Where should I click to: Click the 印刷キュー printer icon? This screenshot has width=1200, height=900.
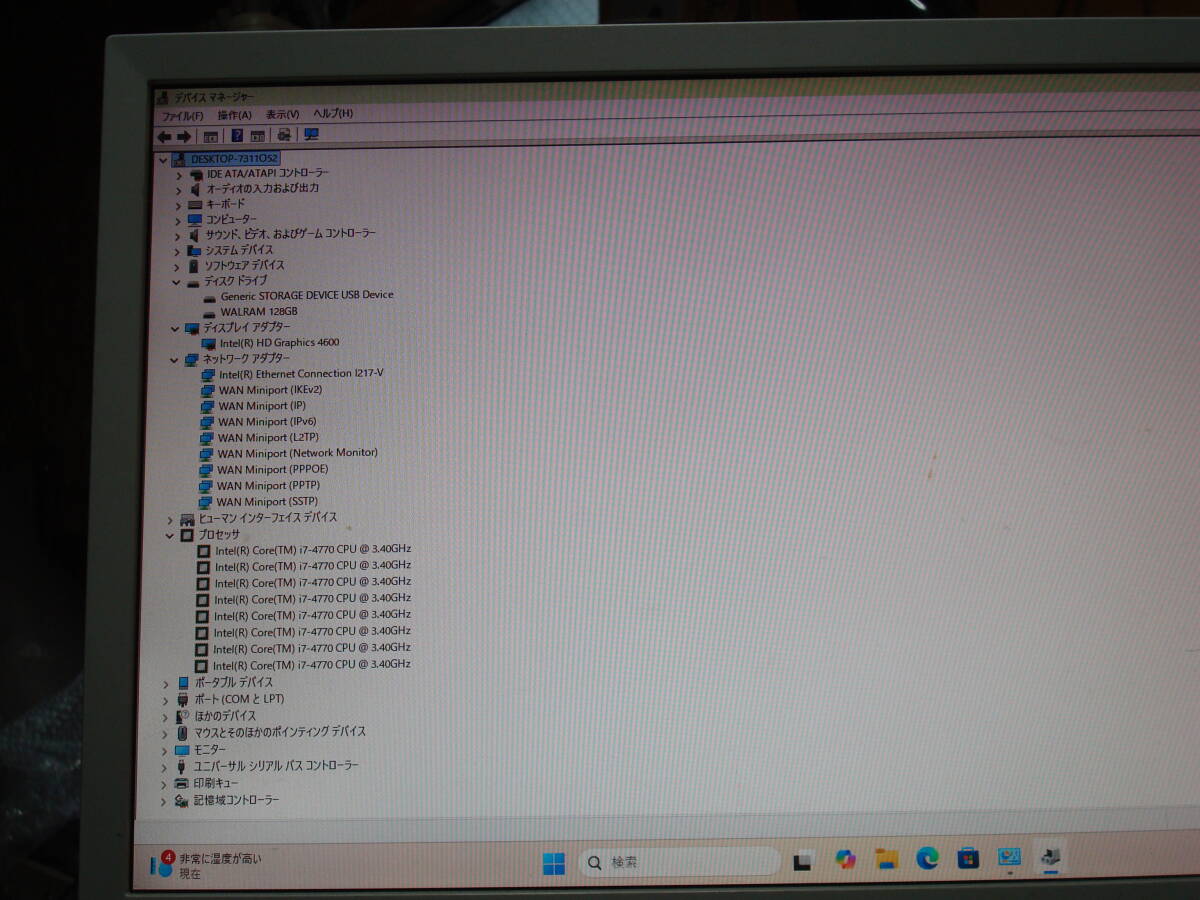(x=181, y=783)
